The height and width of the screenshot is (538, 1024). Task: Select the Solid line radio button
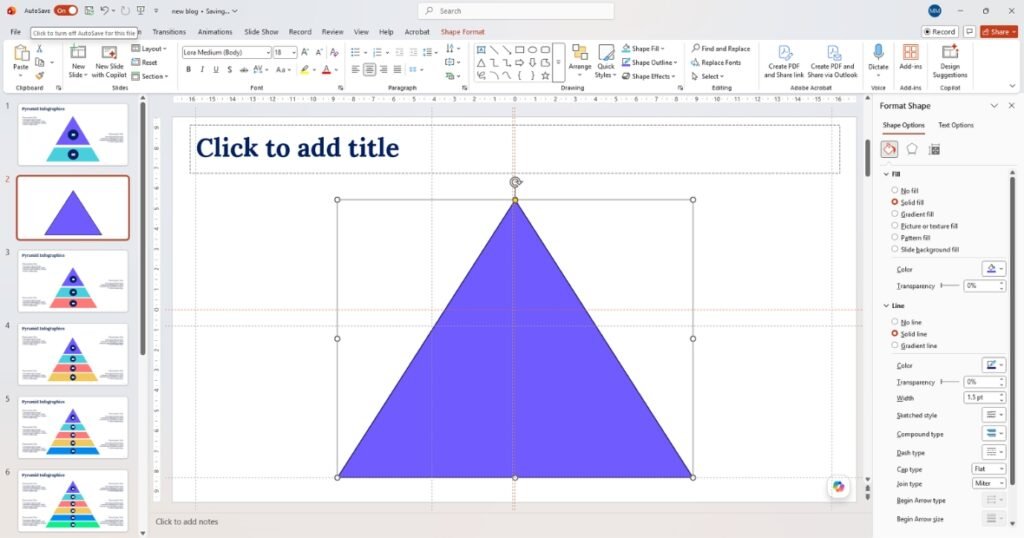(x=895, y=334)
